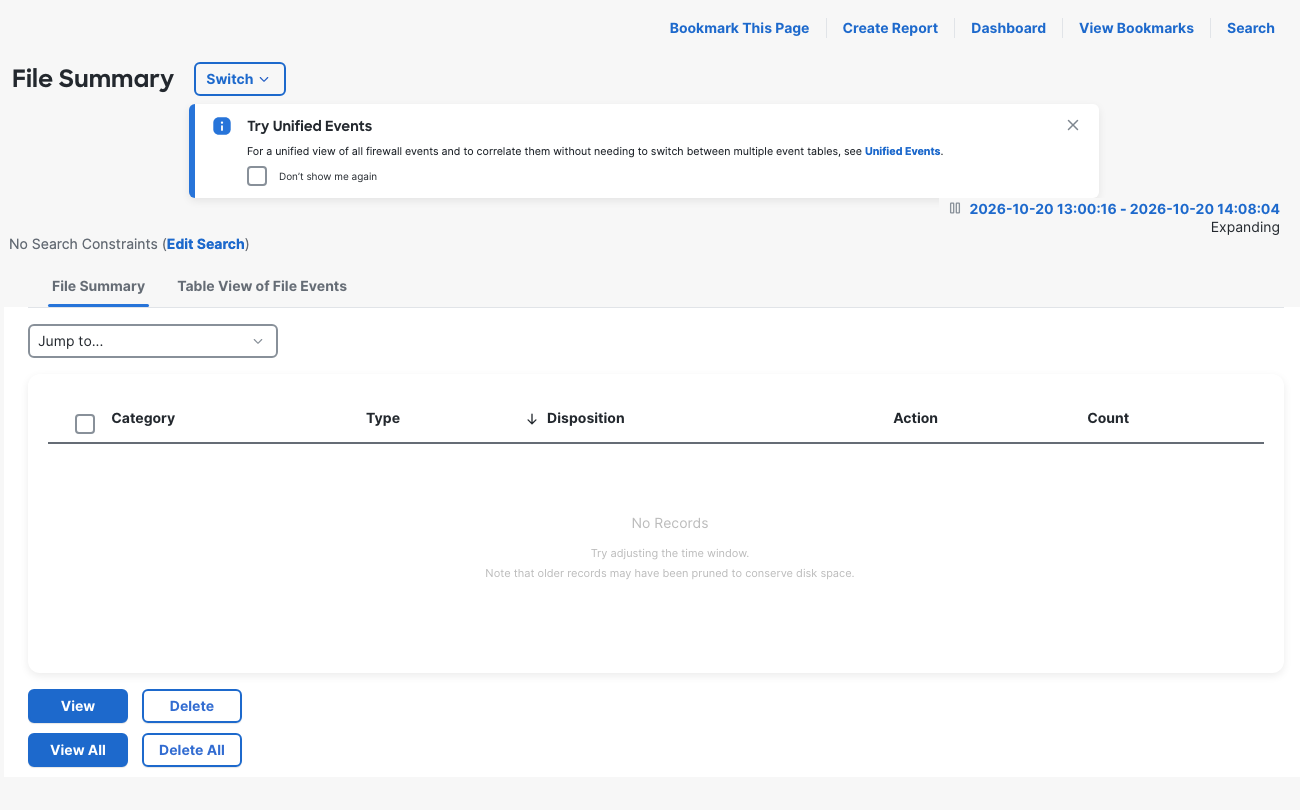
Task: Open the time window date range
Action: tap(1125, 209)
